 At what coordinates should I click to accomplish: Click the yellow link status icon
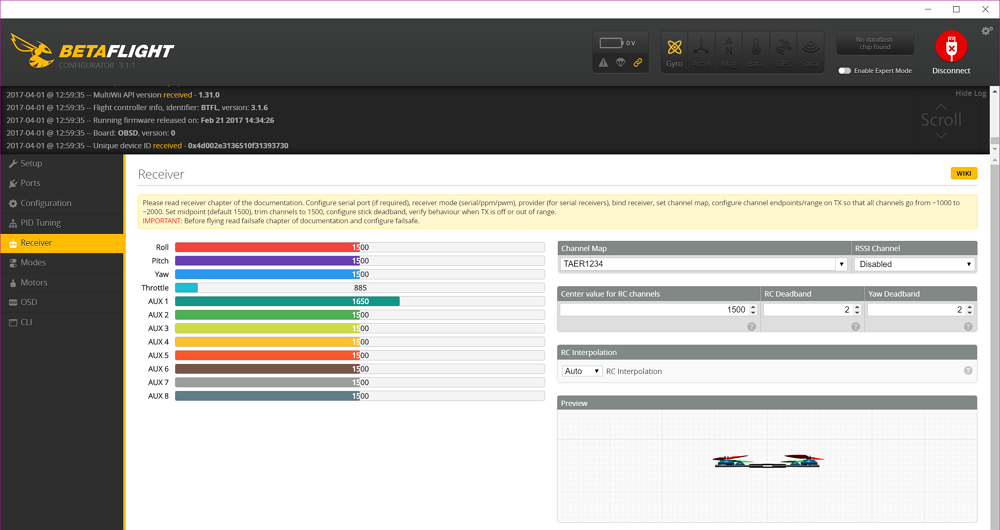637,63
